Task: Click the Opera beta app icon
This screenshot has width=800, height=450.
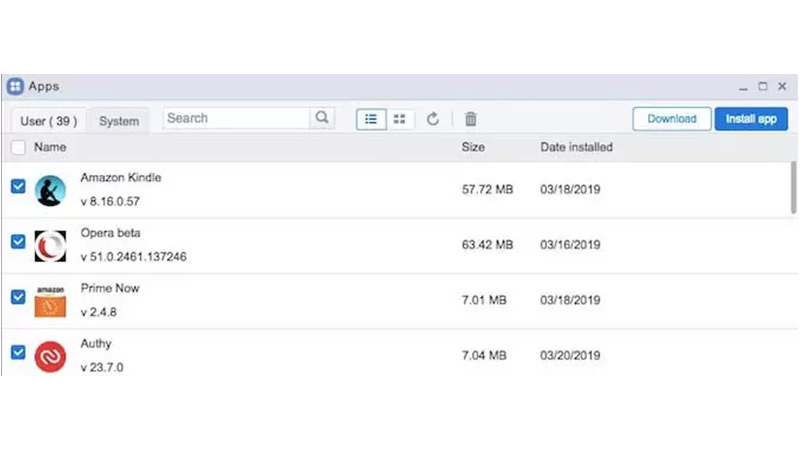Action: [50, 246]
